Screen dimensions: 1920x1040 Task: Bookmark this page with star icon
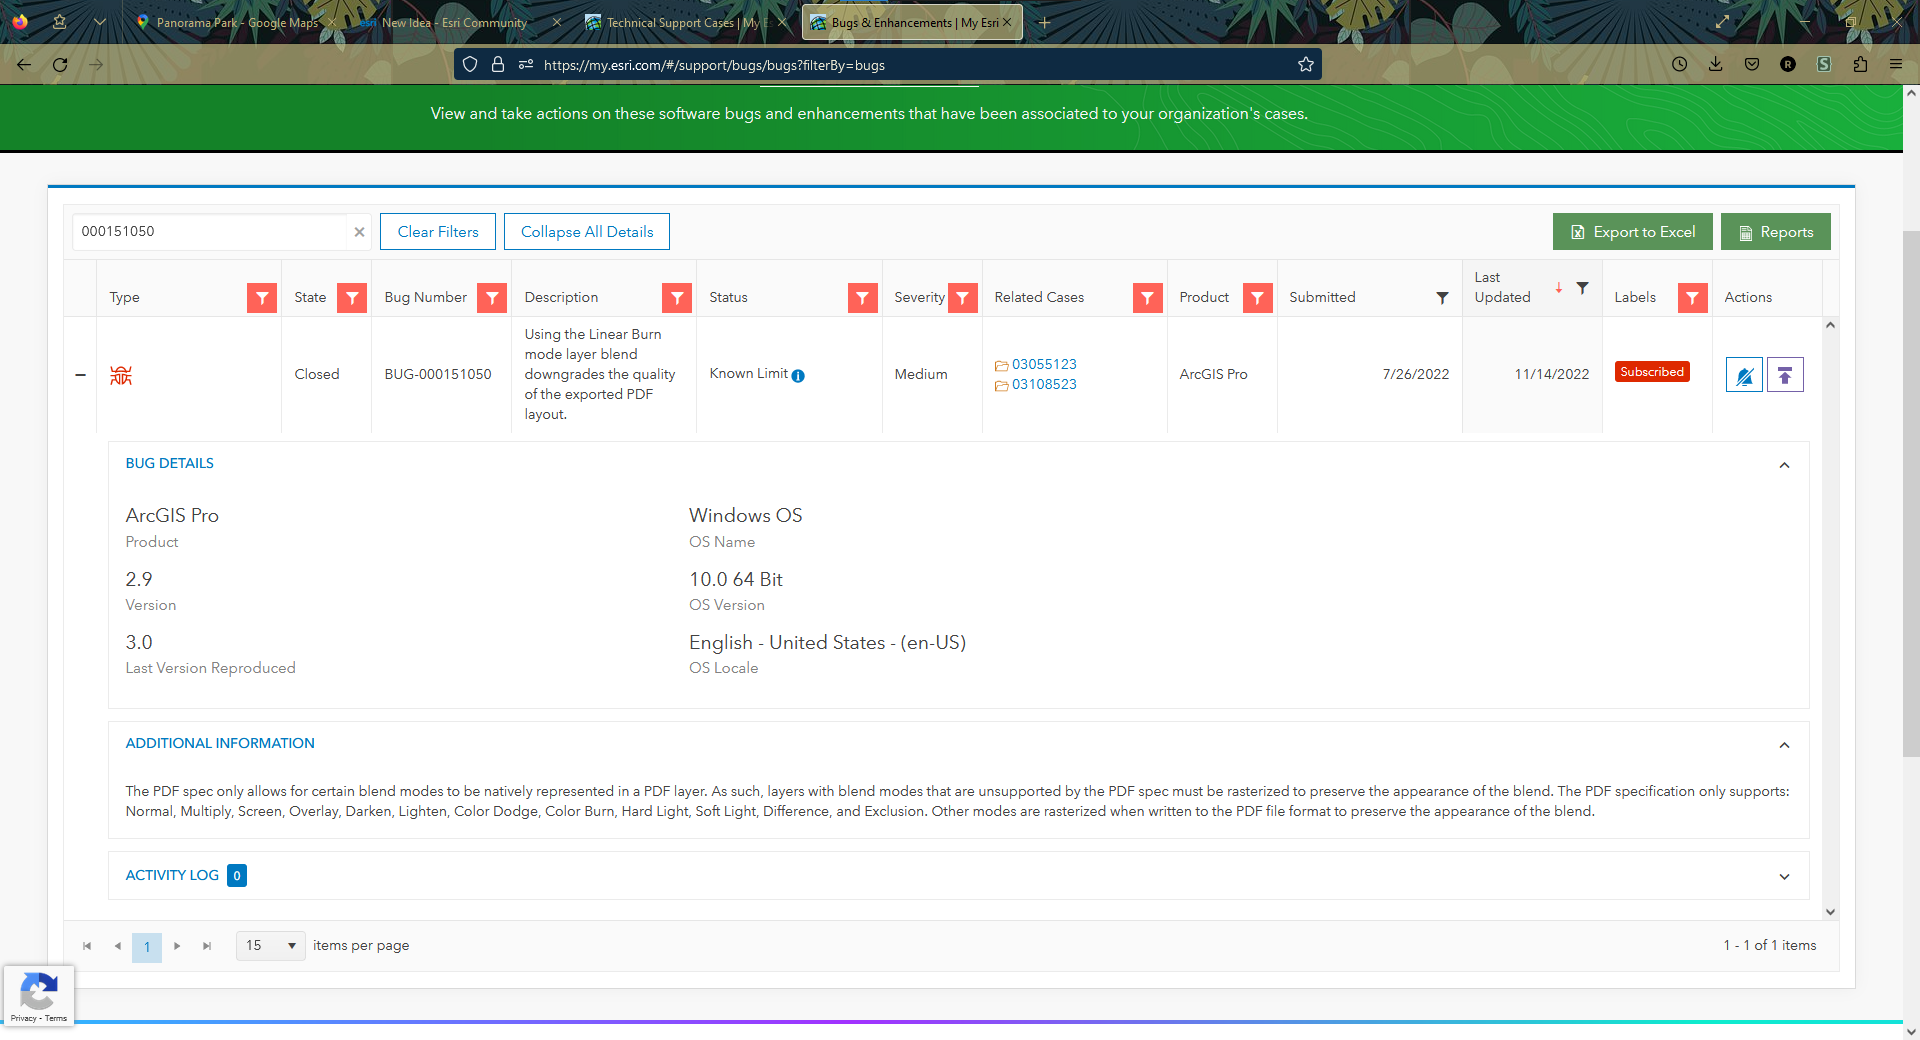point(1306,65)
